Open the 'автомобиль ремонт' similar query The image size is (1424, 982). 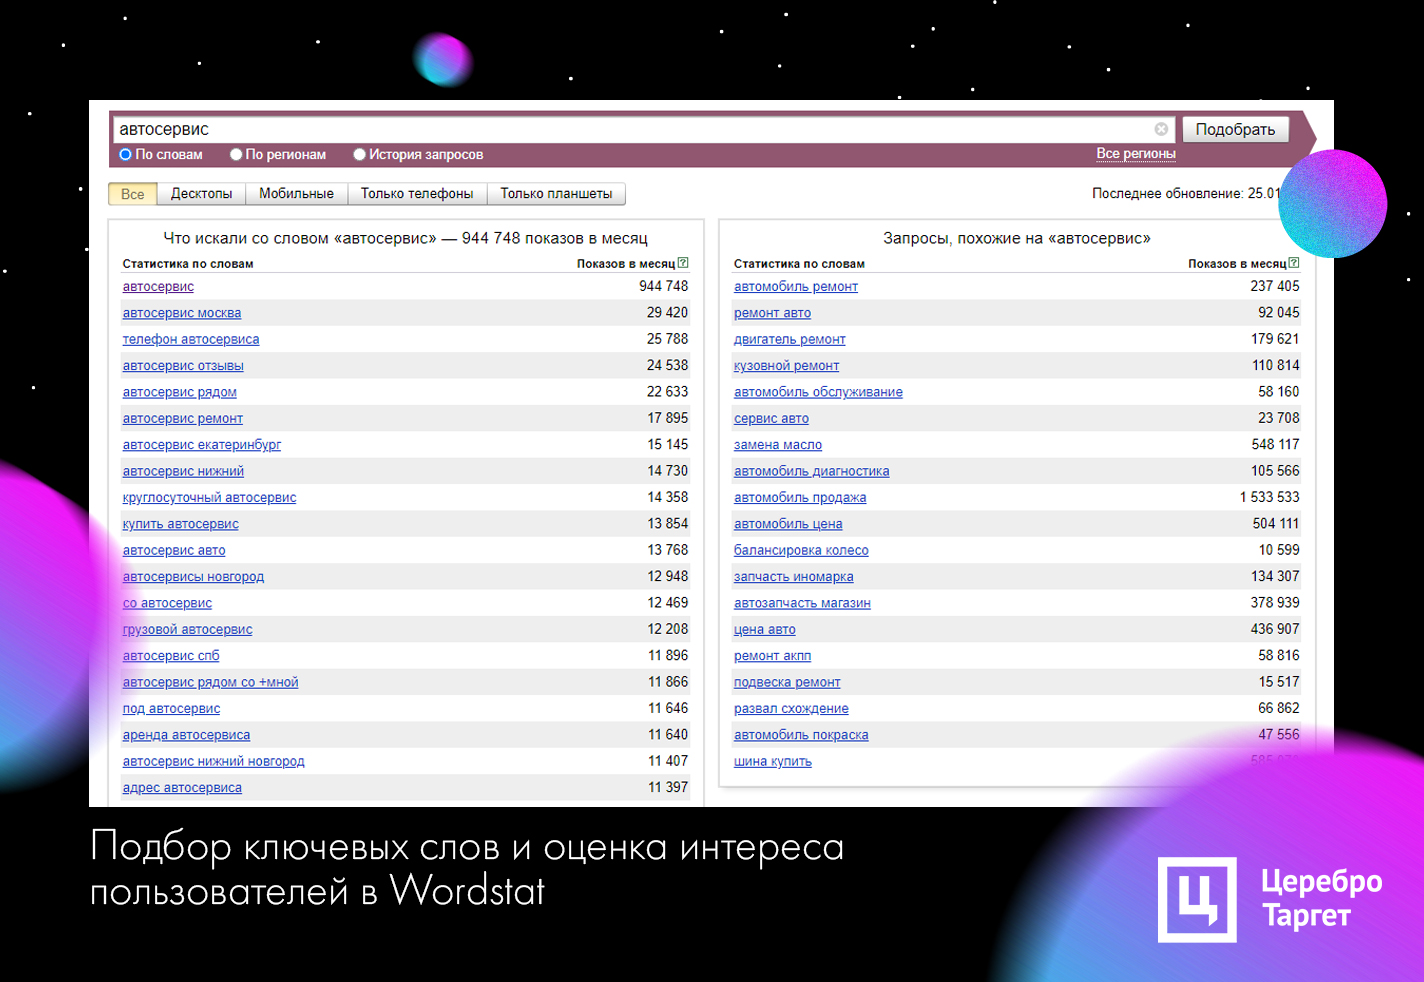pos(796,287)
